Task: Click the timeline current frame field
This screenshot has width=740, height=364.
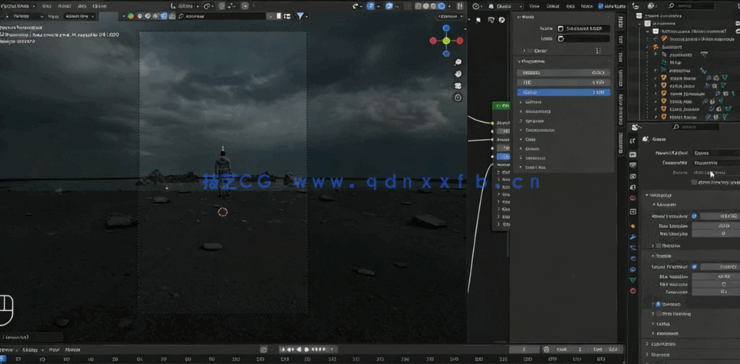Action: (x=524, y=349)
